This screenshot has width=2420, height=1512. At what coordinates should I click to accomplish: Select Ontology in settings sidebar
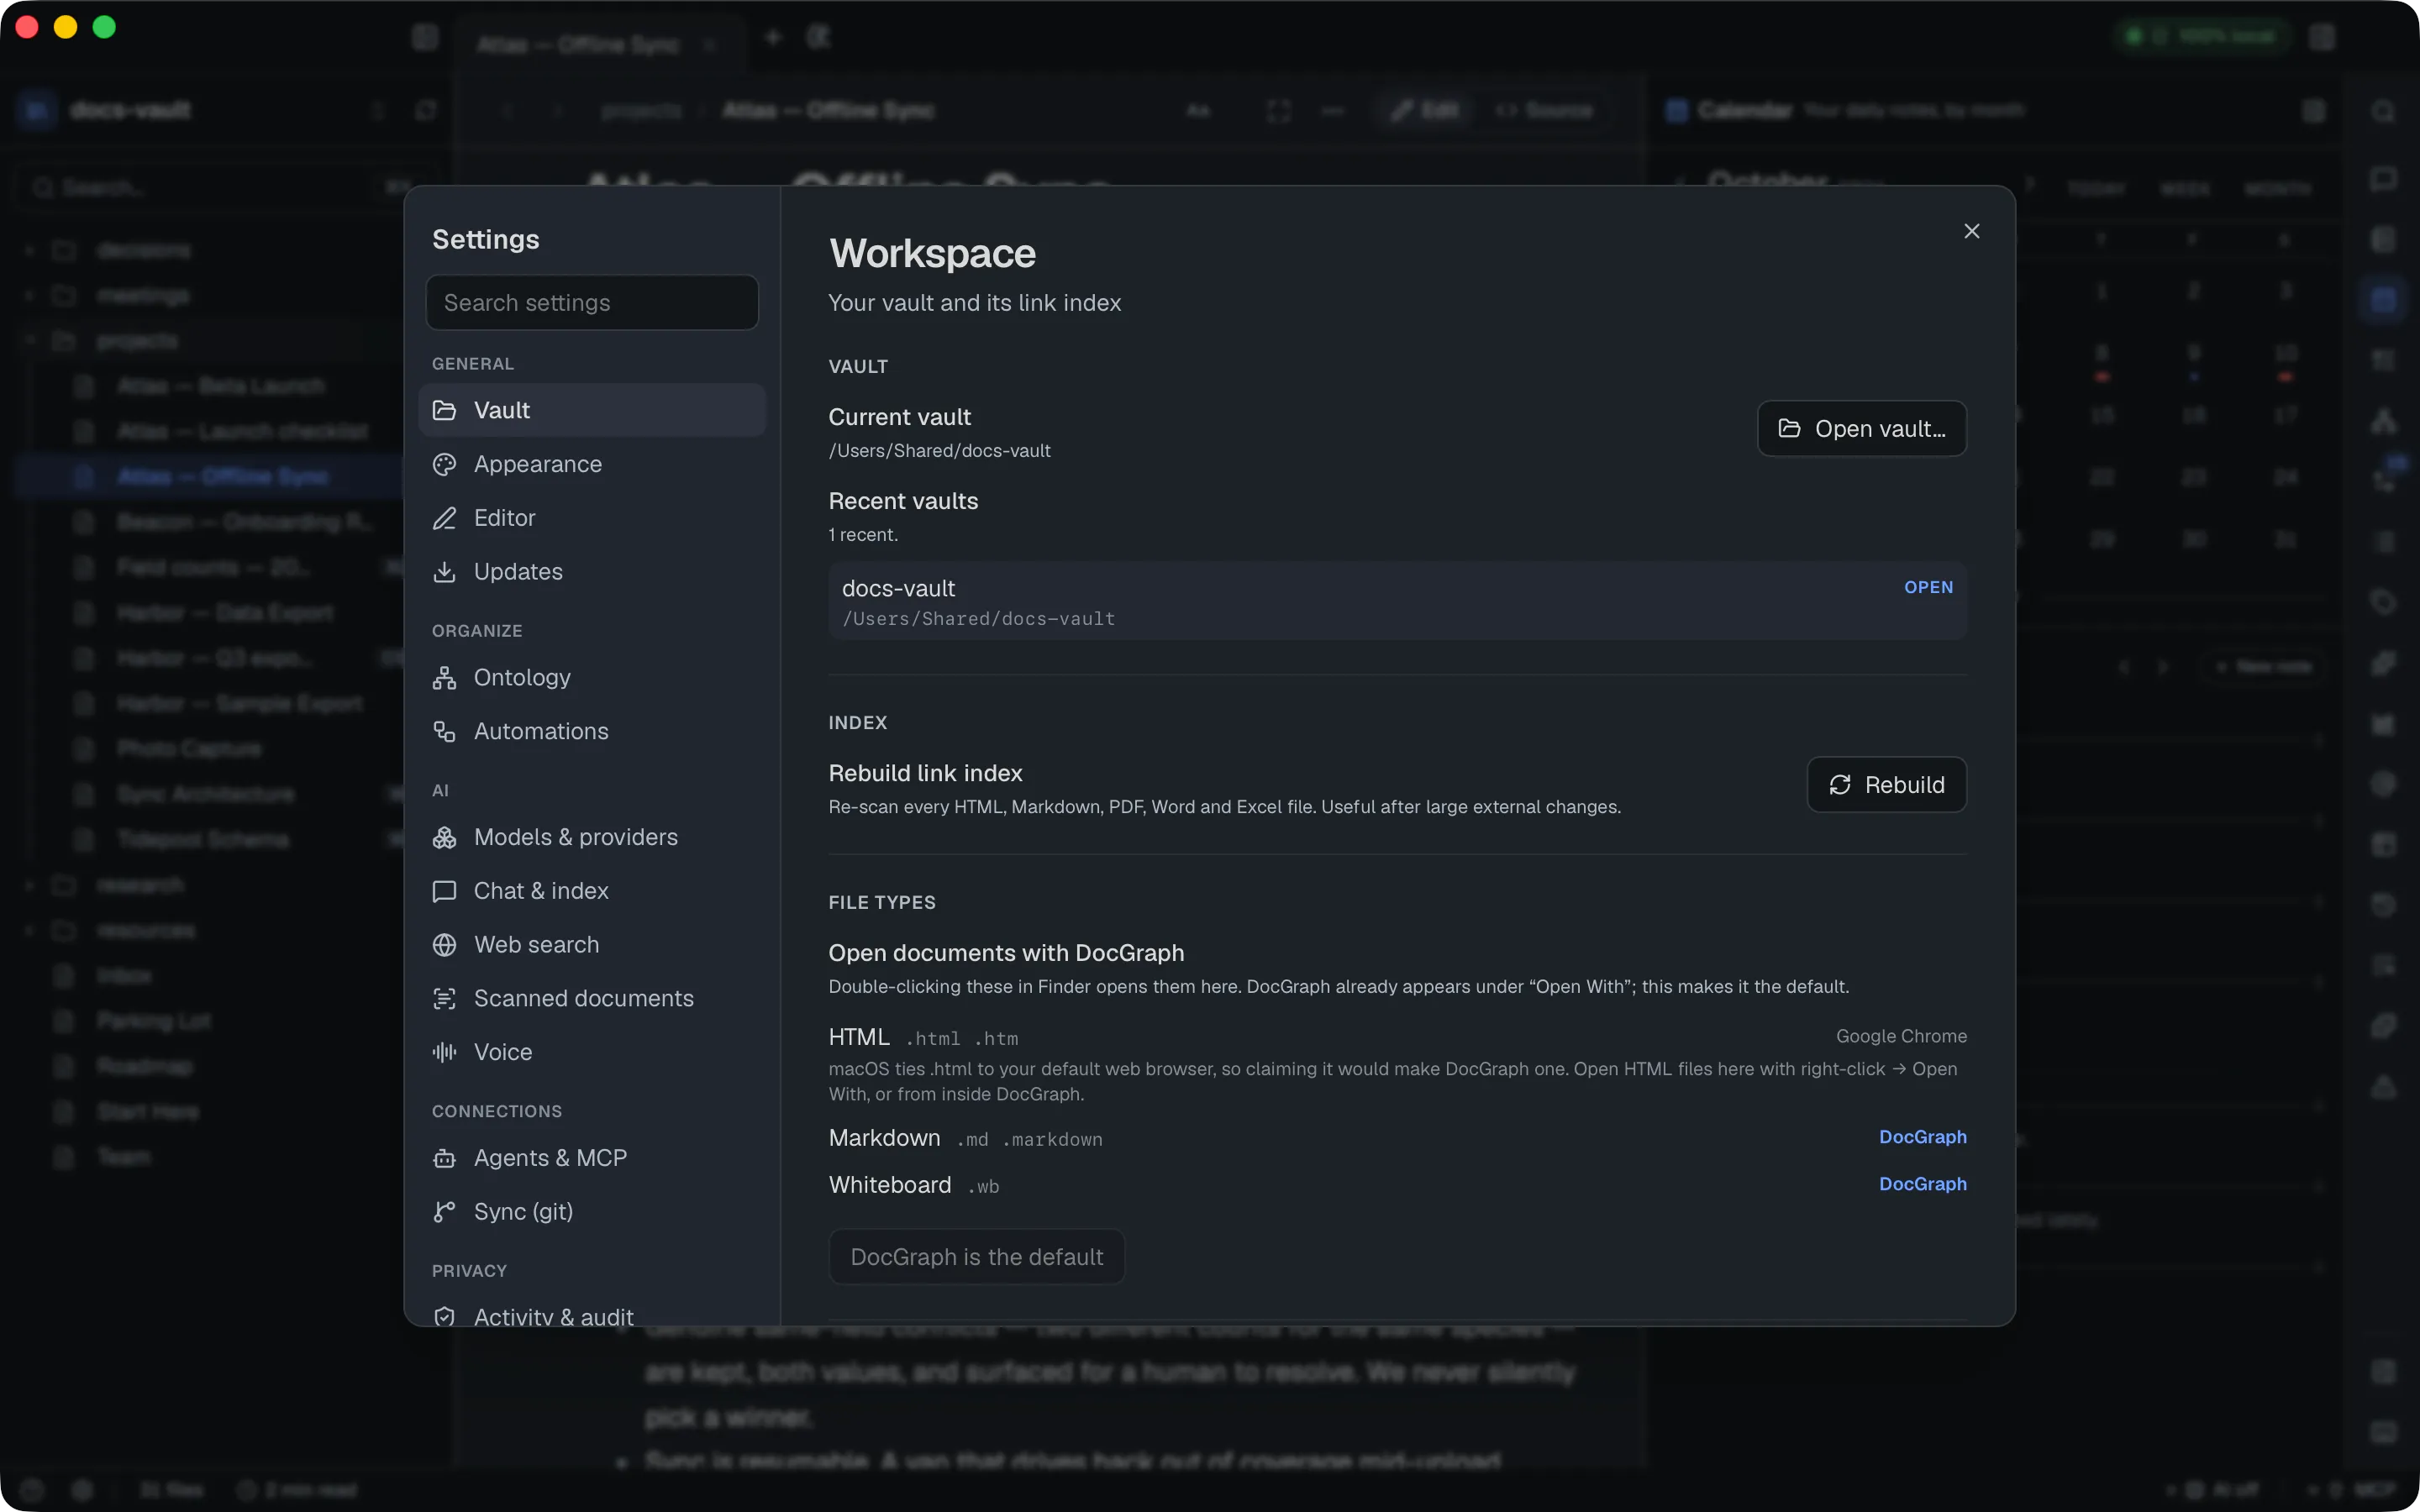coord(592,678)
